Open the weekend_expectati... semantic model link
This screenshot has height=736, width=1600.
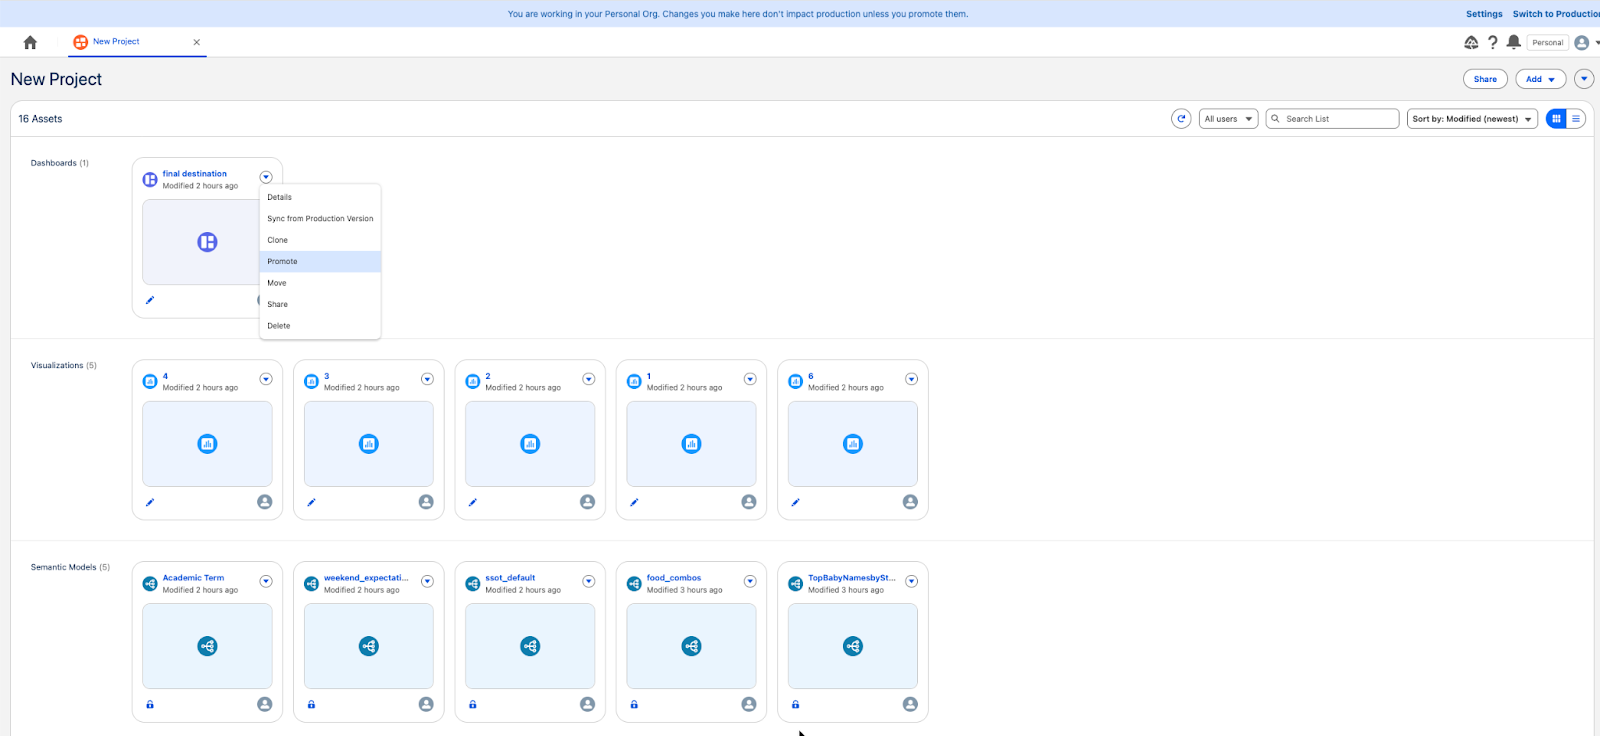(x=366, y=578)
